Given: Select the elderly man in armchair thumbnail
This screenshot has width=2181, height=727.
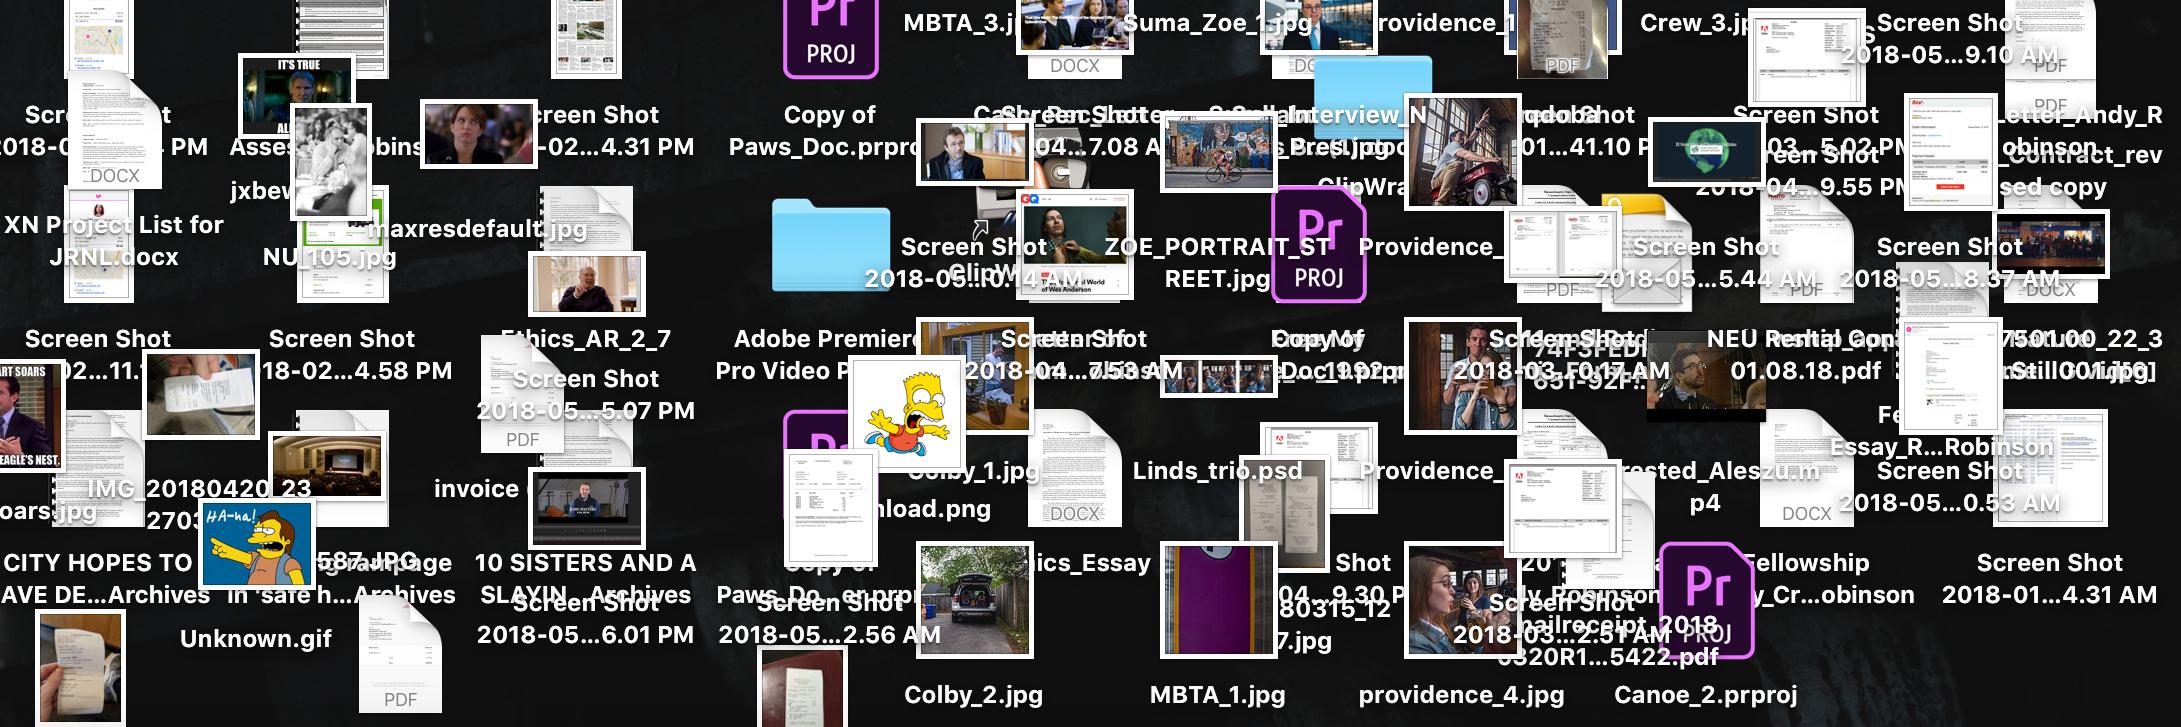Looking at the screenshot, I should [587, 285].
